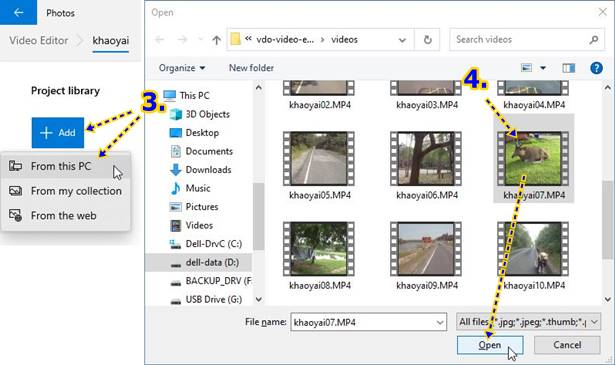
Task: Open the Organize menu
Action: coord(182,68)
